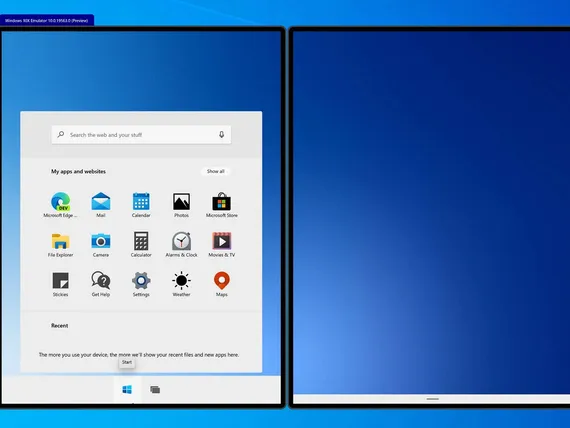Open the Stickies app
The width and height of the screenshot is (570, 428).
point(60,284)
